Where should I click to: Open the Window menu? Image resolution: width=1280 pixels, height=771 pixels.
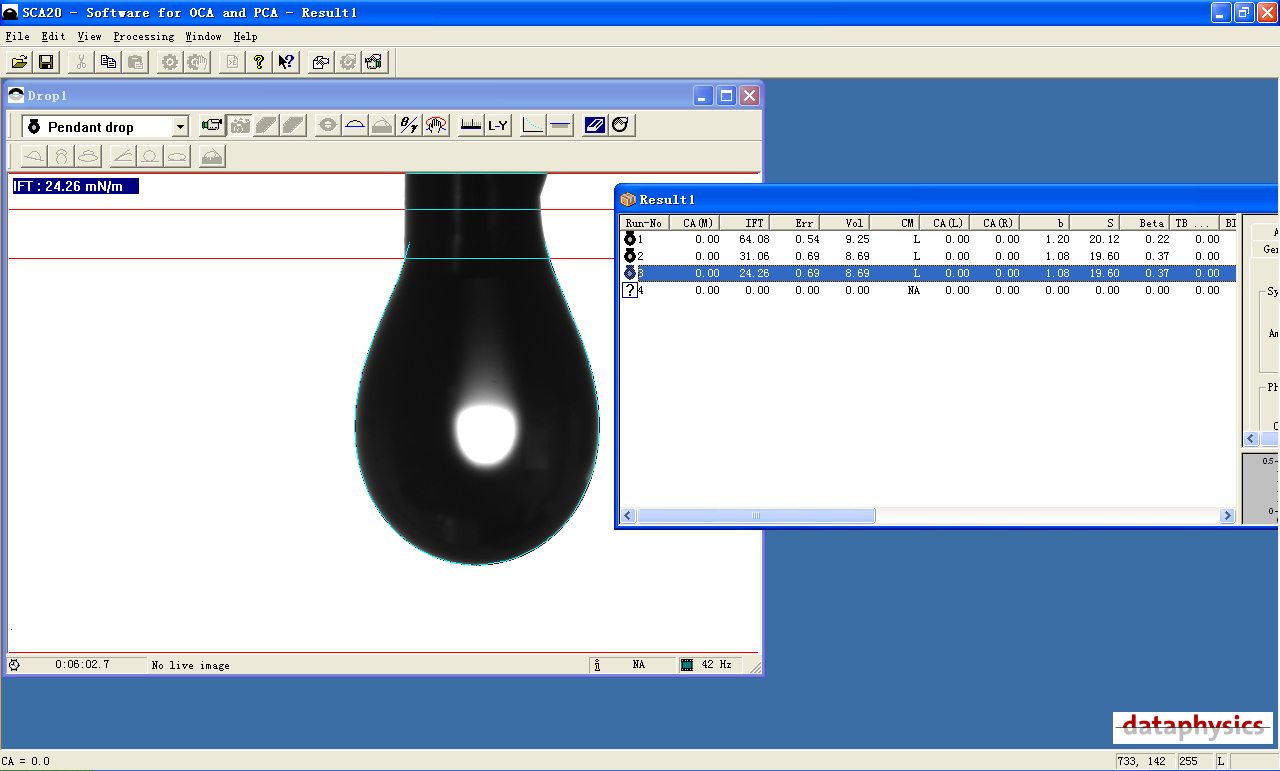(x=203, y=37)
